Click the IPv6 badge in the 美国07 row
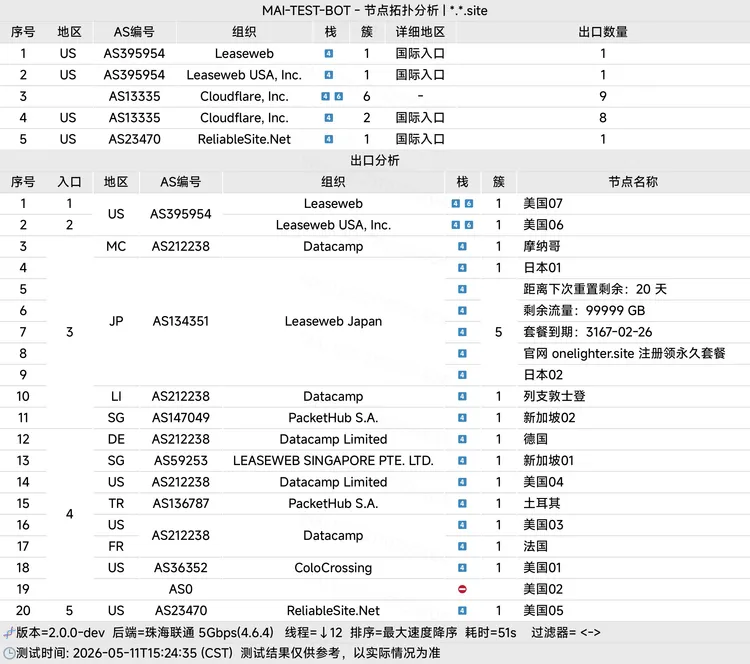 [x=469, y=203]
